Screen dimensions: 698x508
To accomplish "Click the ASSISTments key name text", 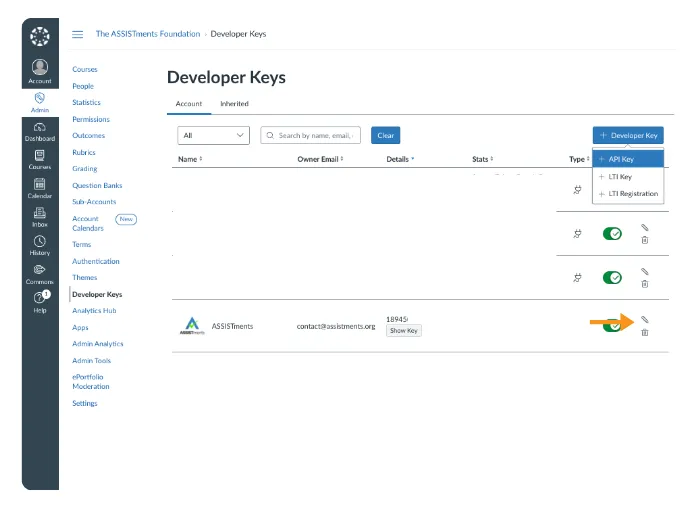I will pos(232,326).
